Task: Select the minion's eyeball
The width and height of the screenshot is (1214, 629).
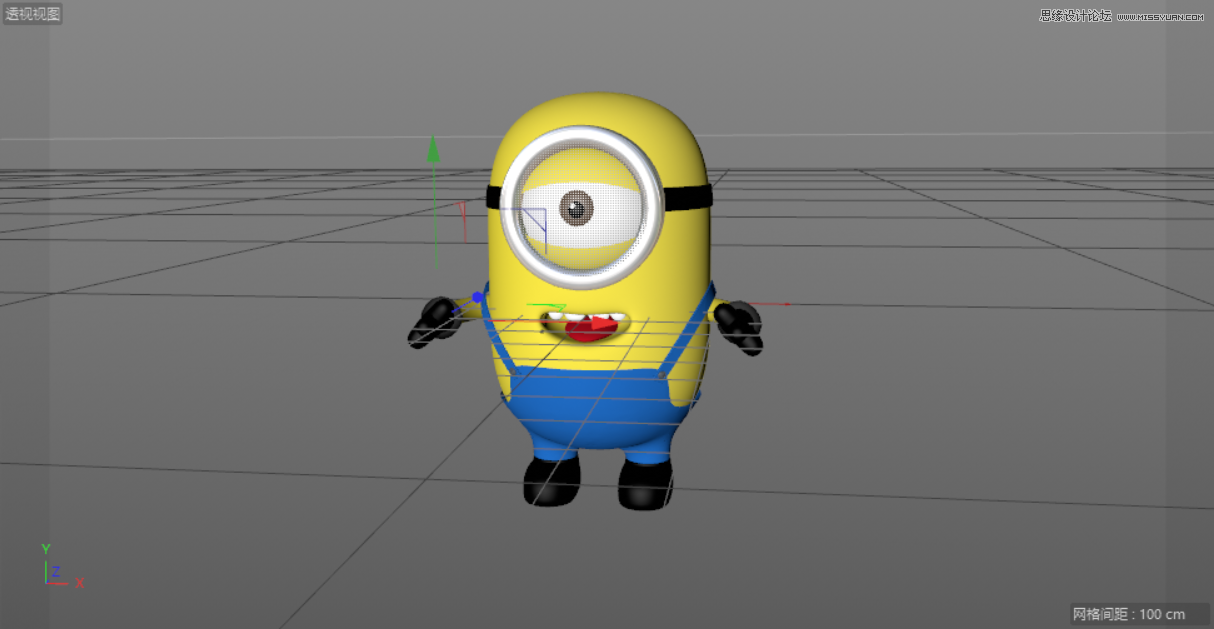Action: point(578,205)
